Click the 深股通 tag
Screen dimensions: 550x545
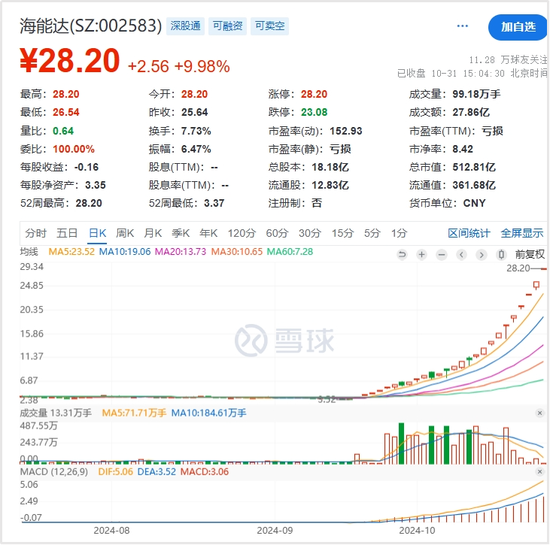coord(186,26)
